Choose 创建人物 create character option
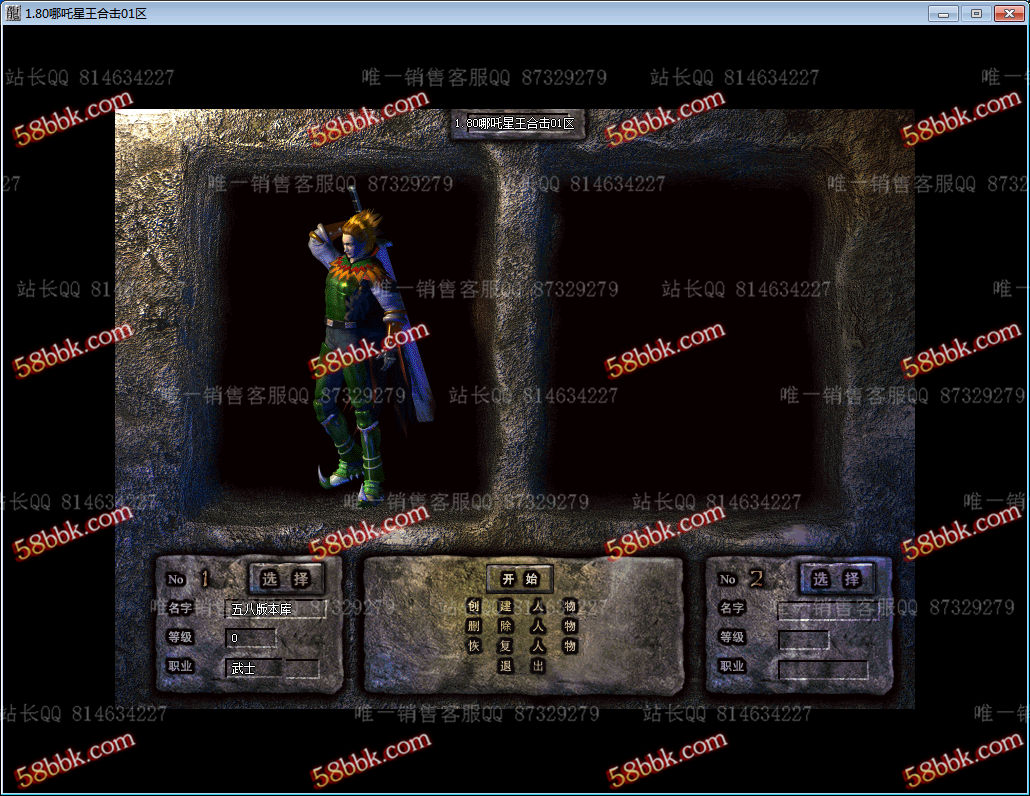This screenshot has width=1030, height=796. [x=522, y=606]
